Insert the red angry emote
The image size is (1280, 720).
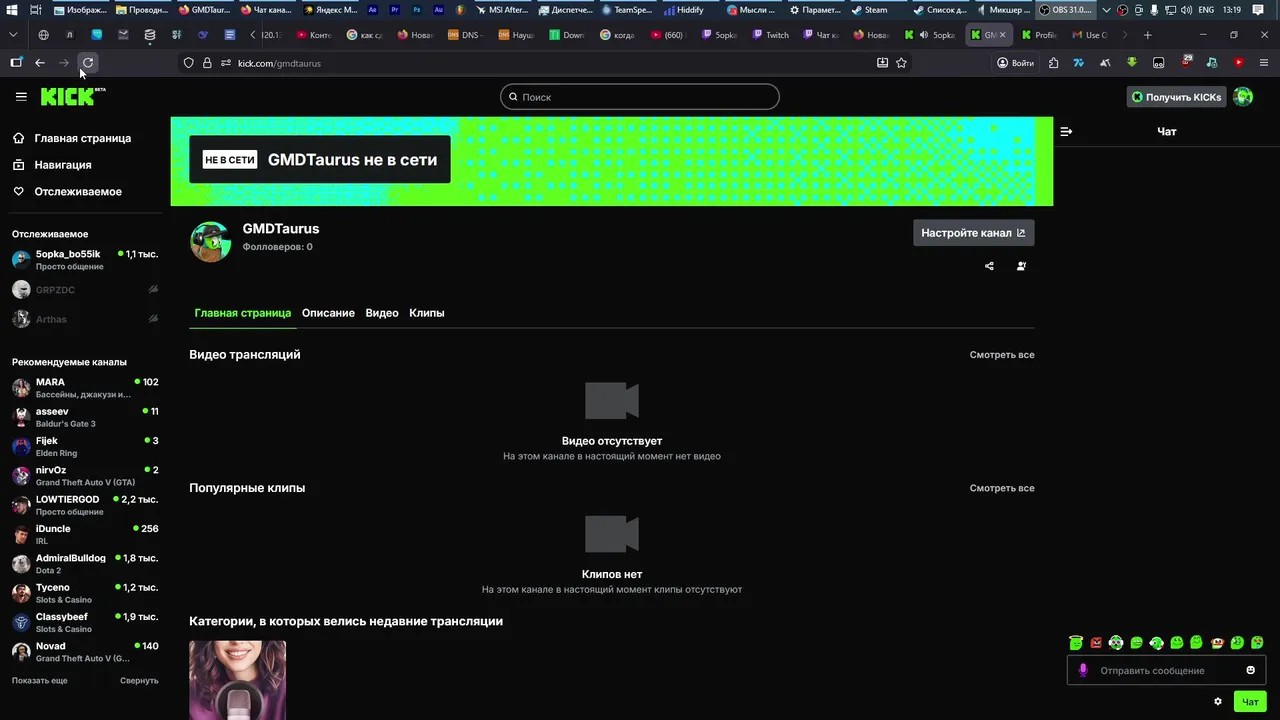tap(1096, 642)
